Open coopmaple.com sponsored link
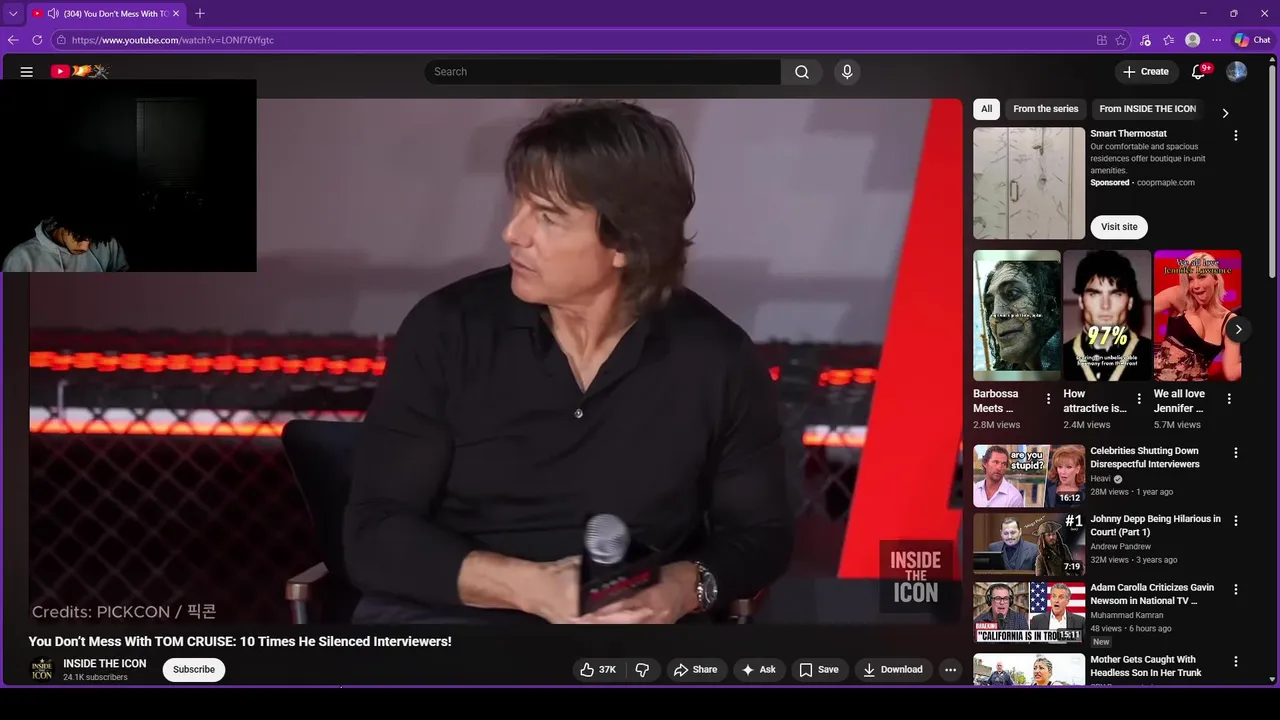This screenshot has width=1280, height=720. pyautogui.click(x=1165, y=183)
